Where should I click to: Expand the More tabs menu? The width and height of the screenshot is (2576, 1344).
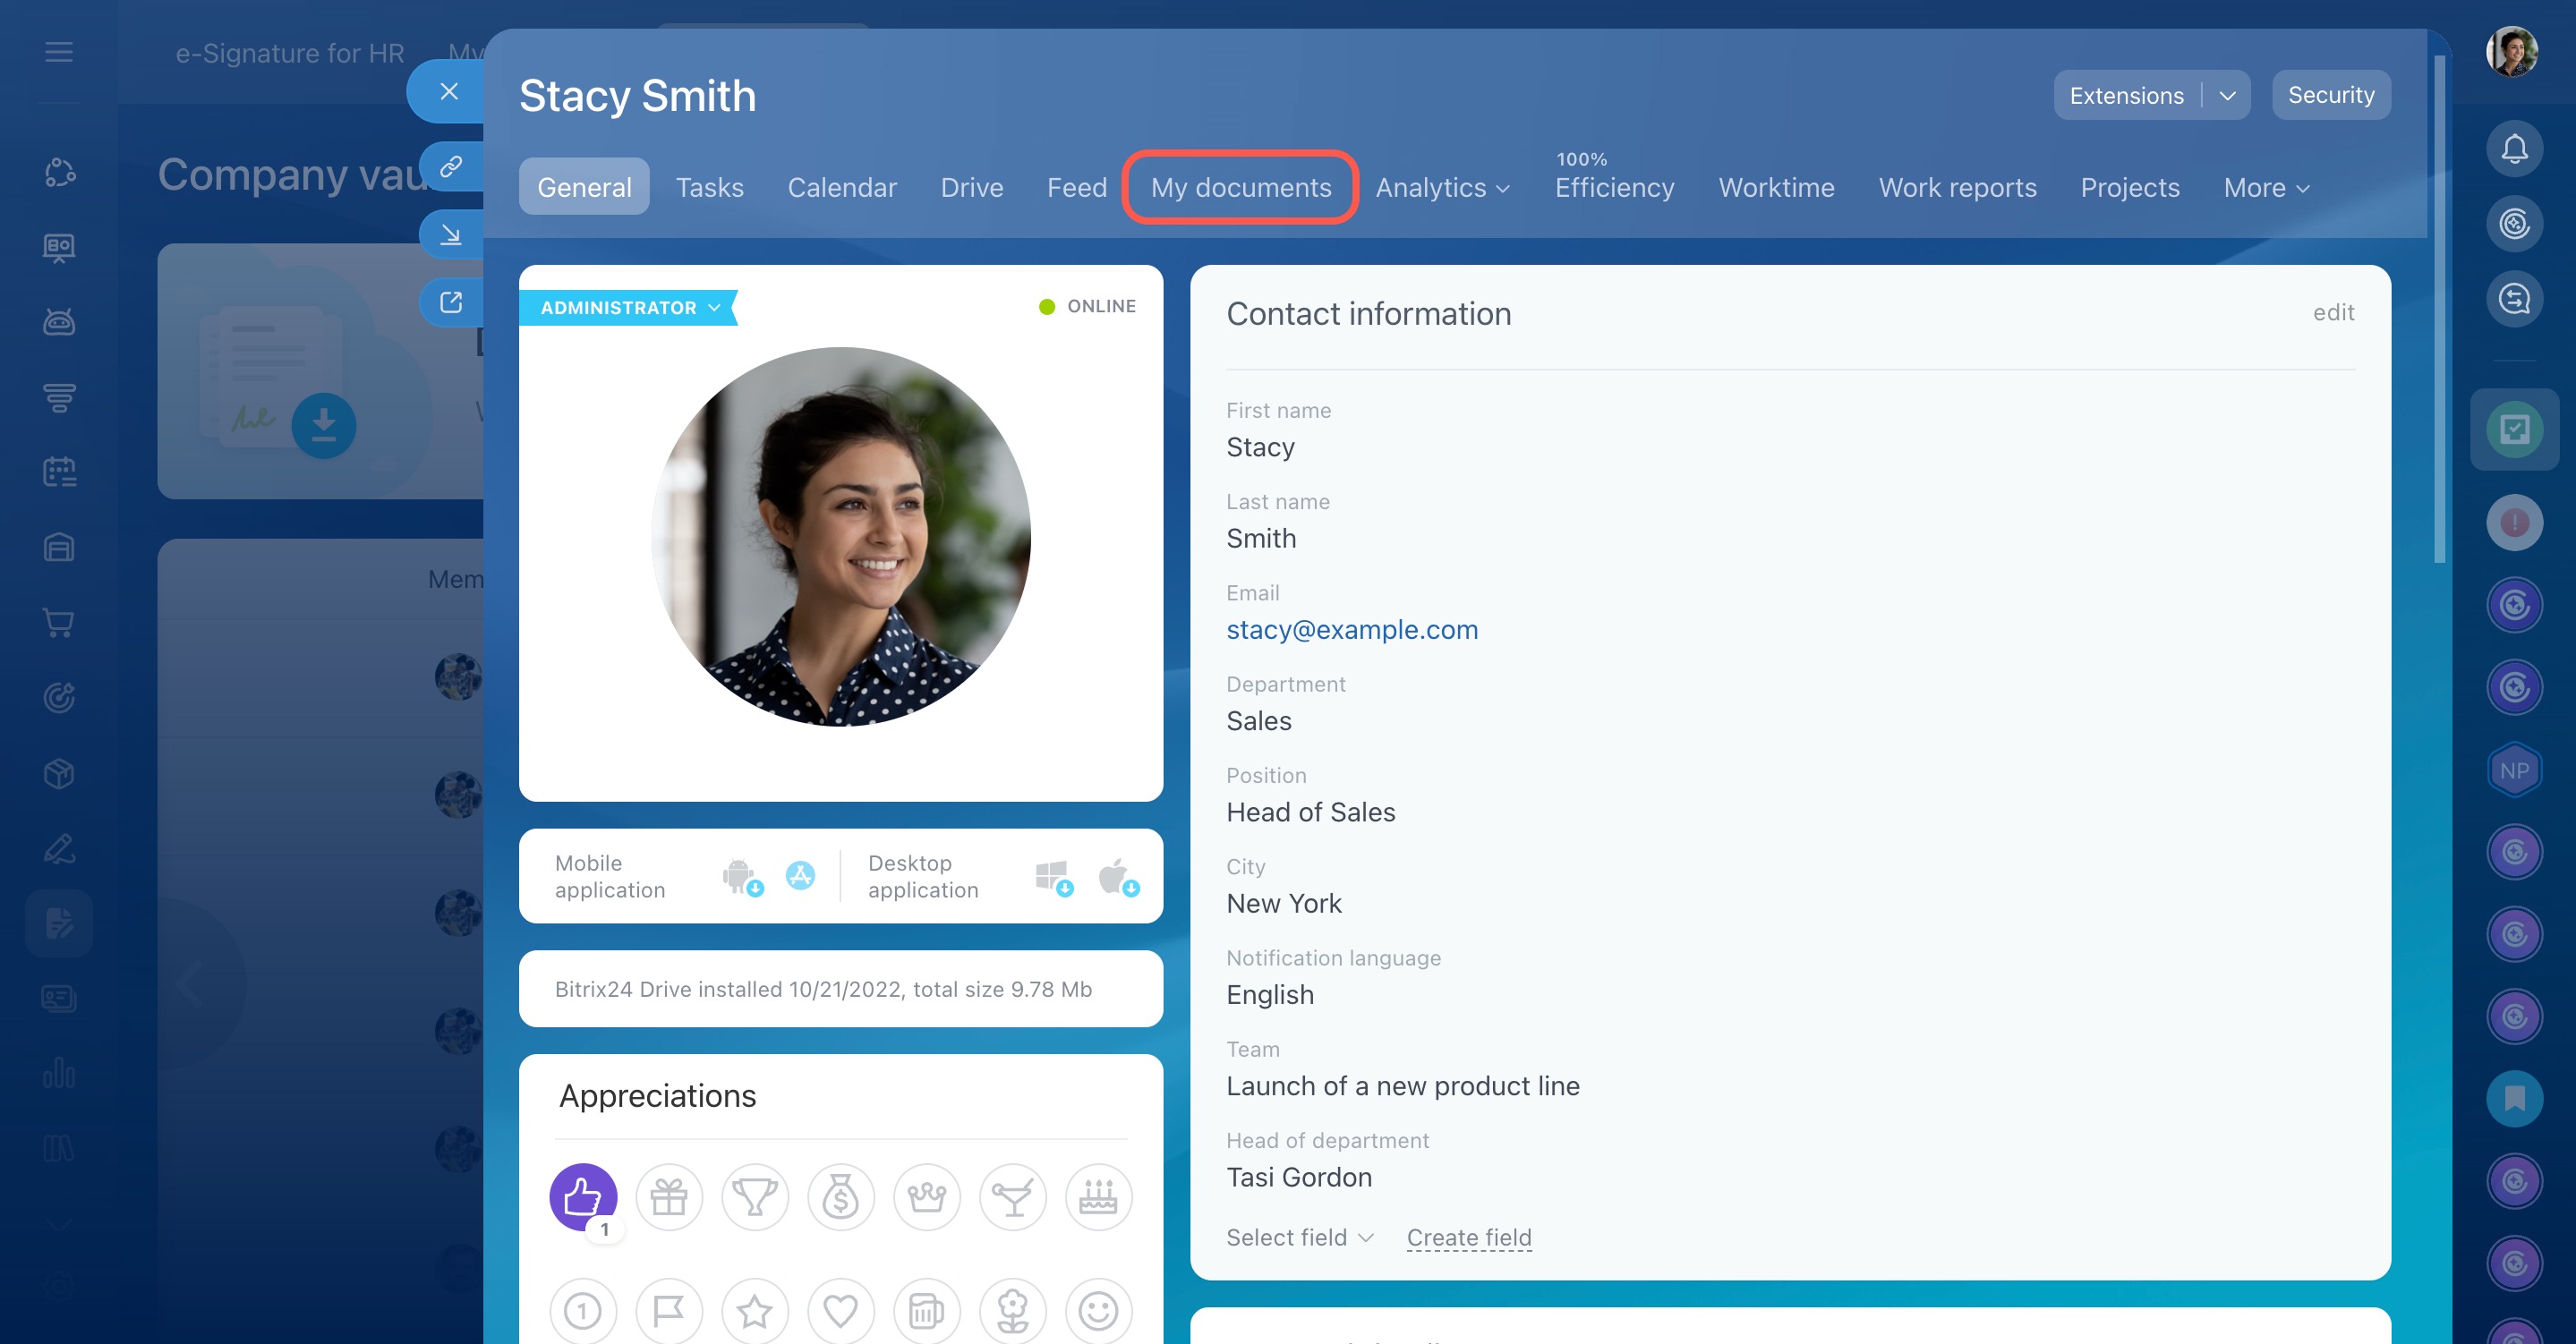coord(2267,187)
